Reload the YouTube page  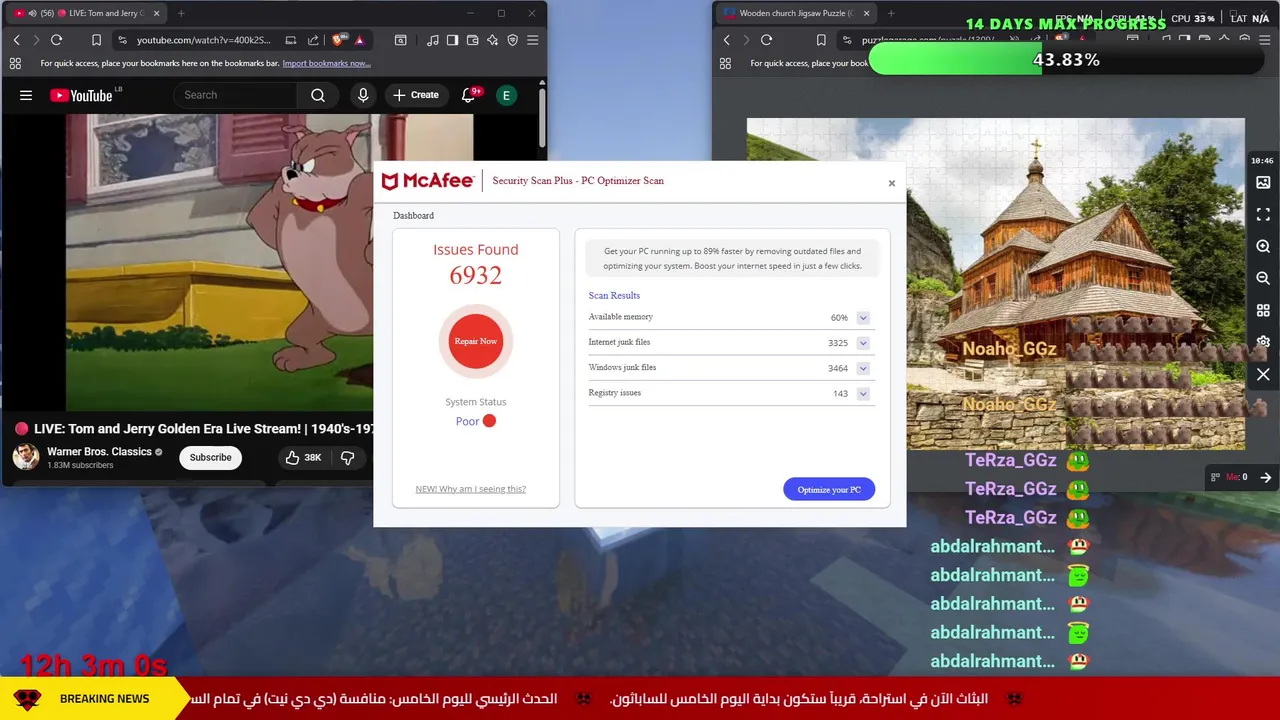[57, 40]
